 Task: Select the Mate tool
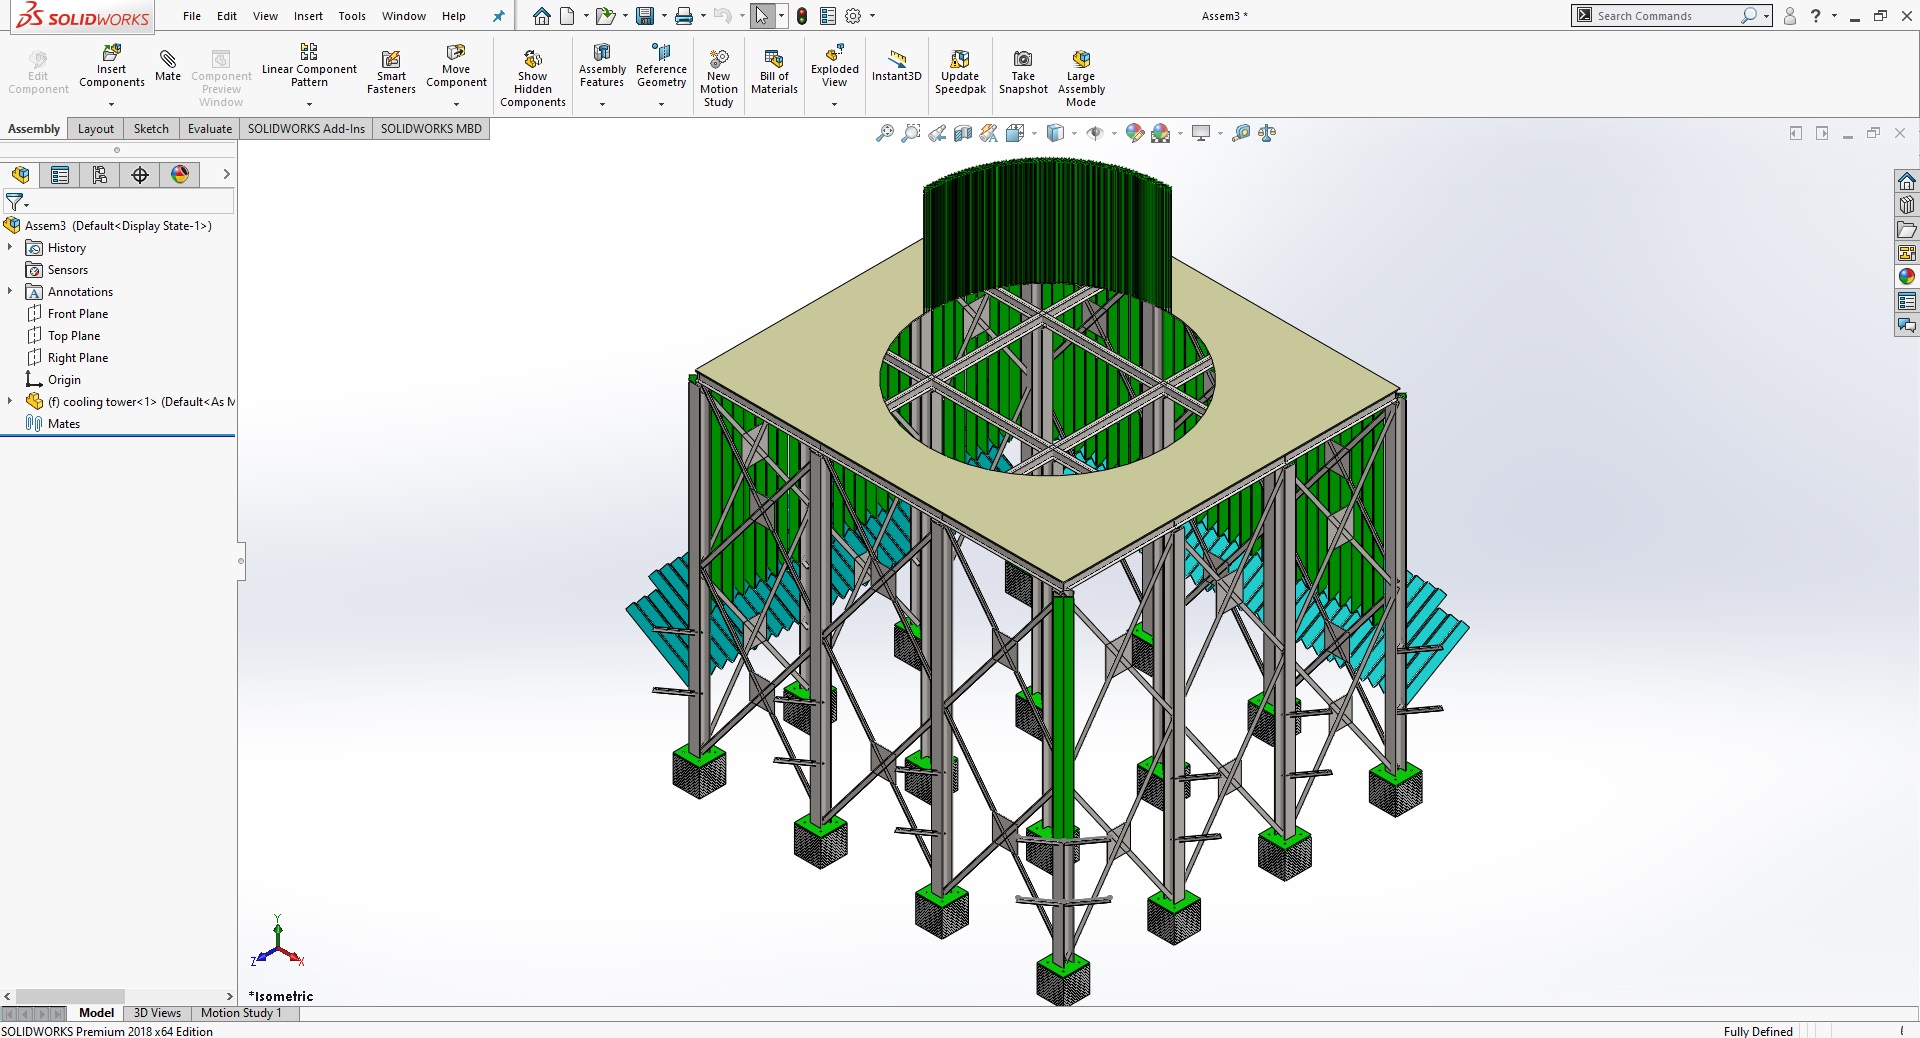click(x=167, y=66)
